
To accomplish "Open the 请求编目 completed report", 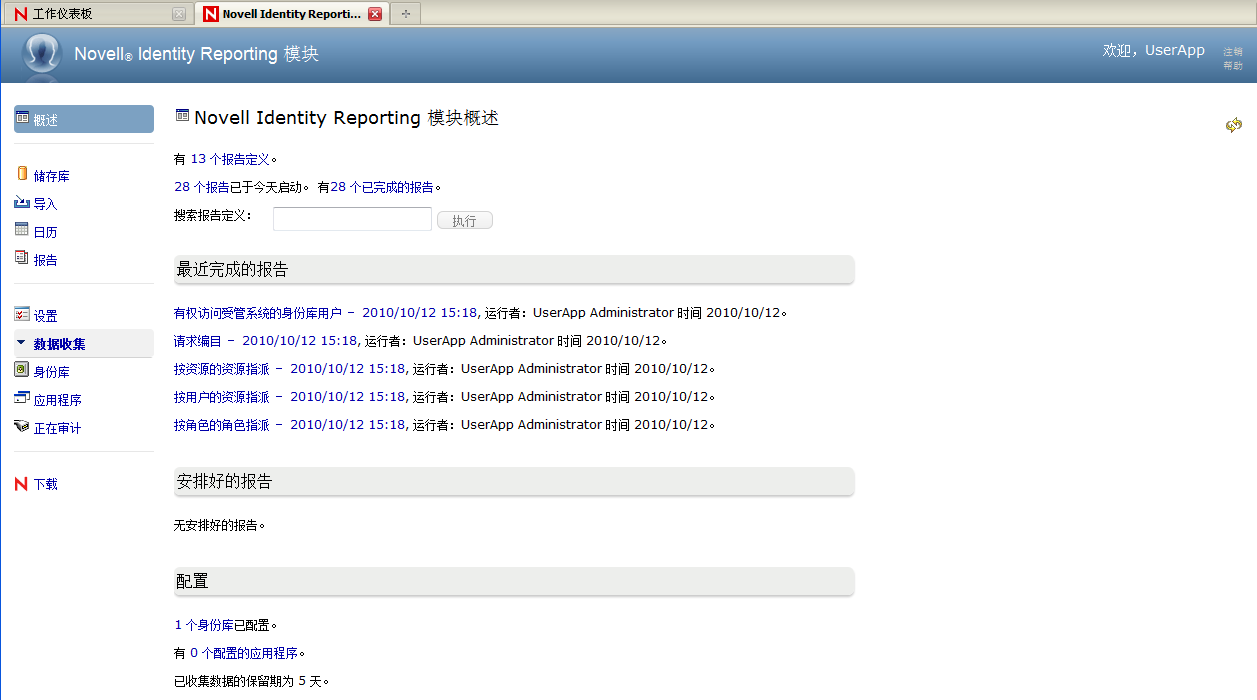I will point(265,341).
